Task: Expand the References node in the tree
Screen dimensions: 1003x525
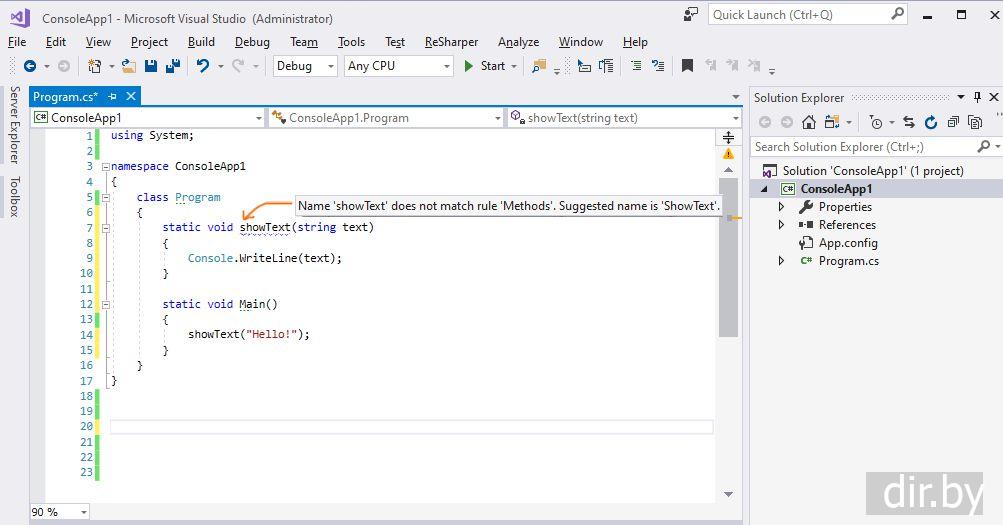Action: coord(782,225)
